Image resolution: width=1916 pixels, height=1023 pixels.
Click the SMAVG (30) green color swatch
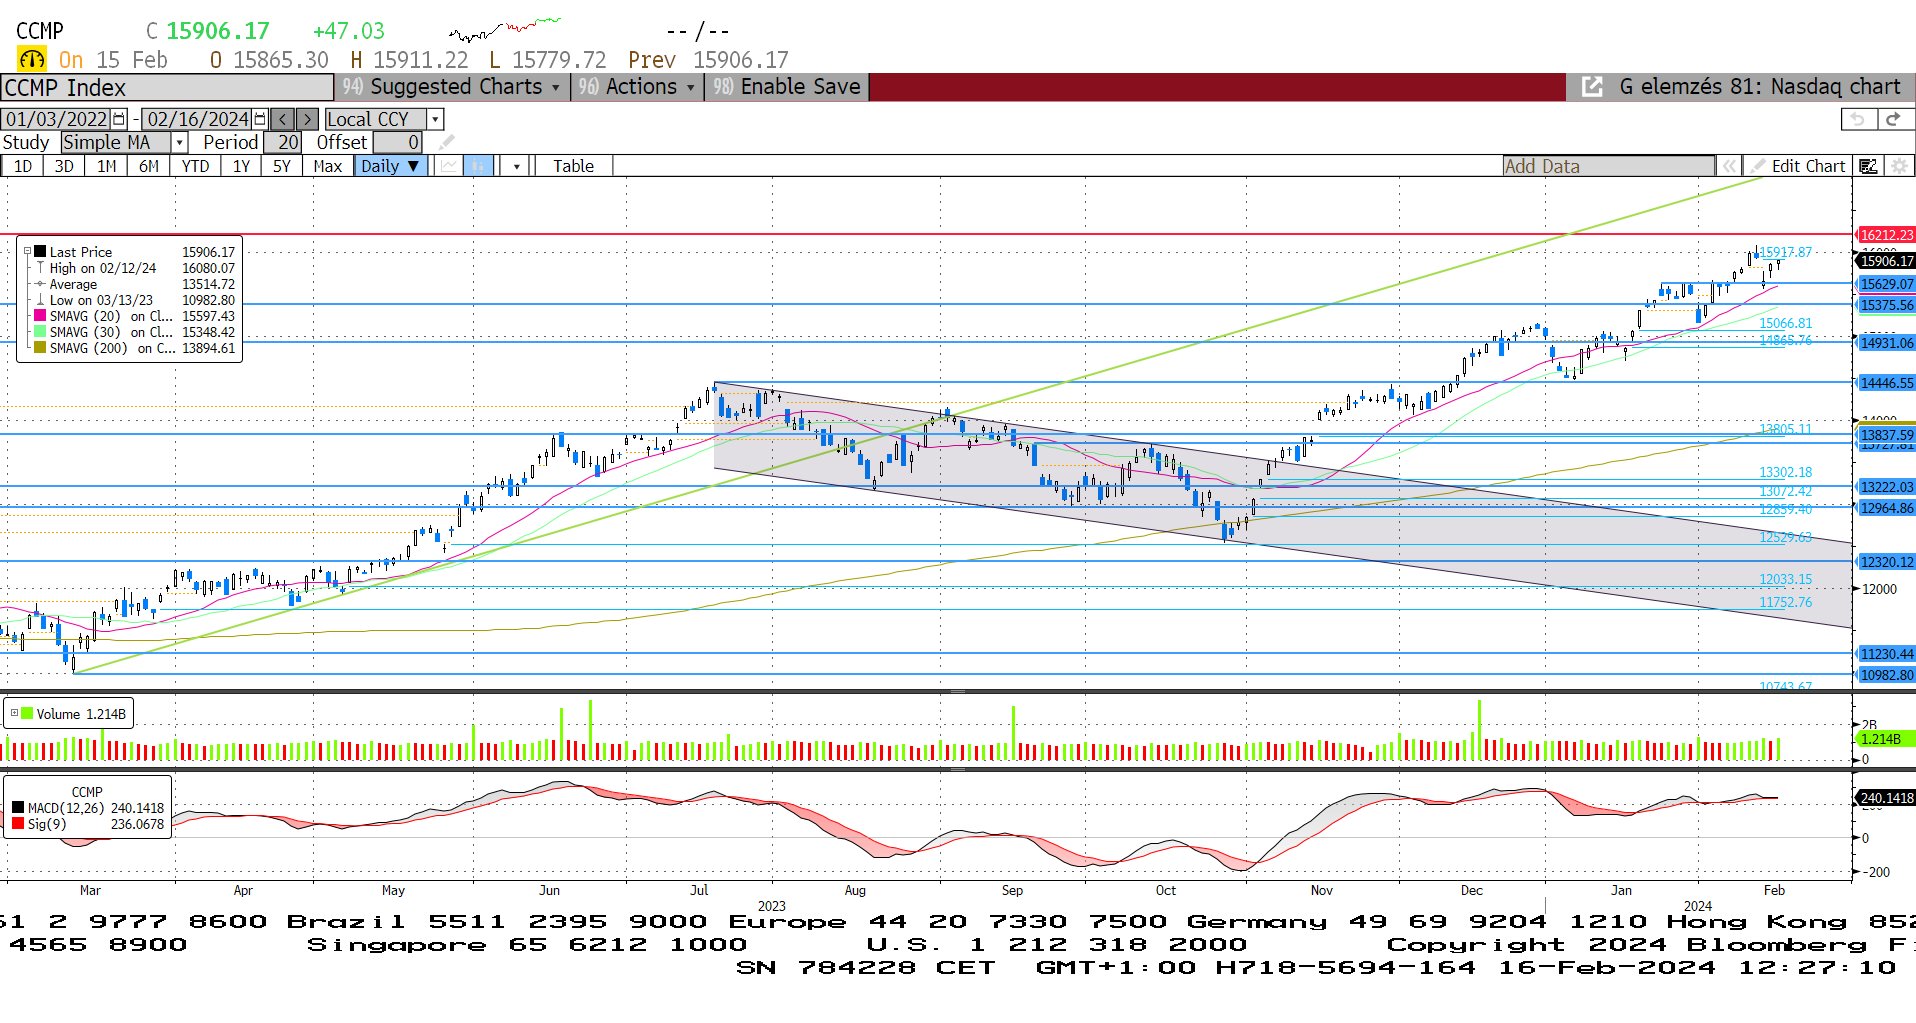pos(40,332)
